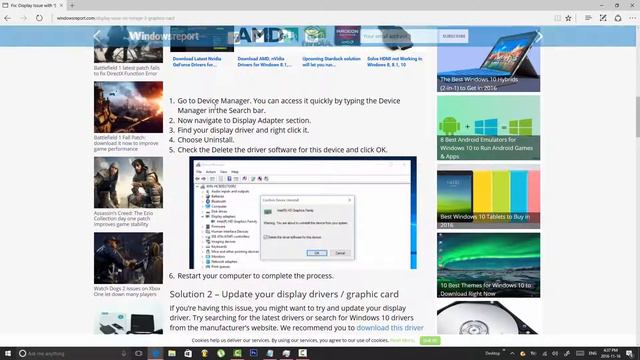Open 'Solve HDMI not Working' link
The image size is (640, 360).
(x=394, y=62)
